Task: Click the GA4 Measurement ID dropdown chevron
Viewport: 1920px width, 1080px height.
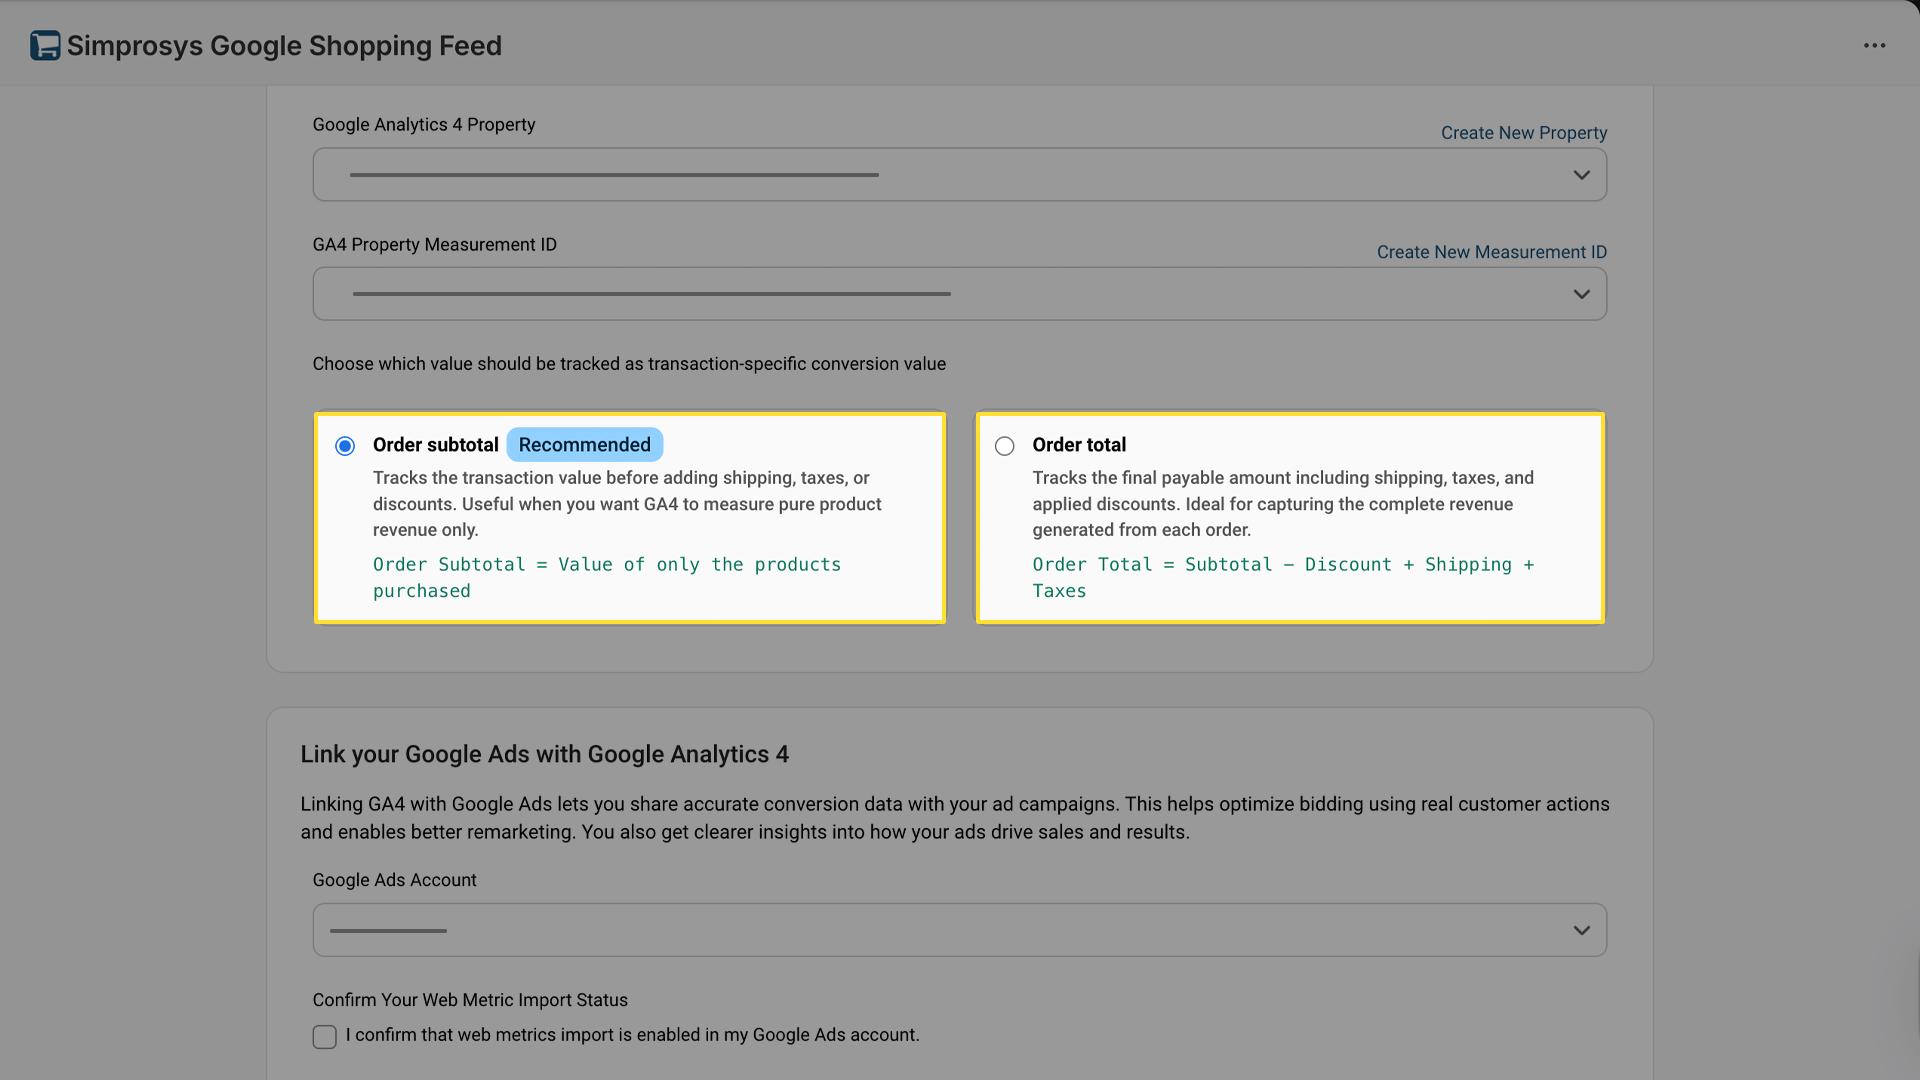Action: coord(1581,293)
